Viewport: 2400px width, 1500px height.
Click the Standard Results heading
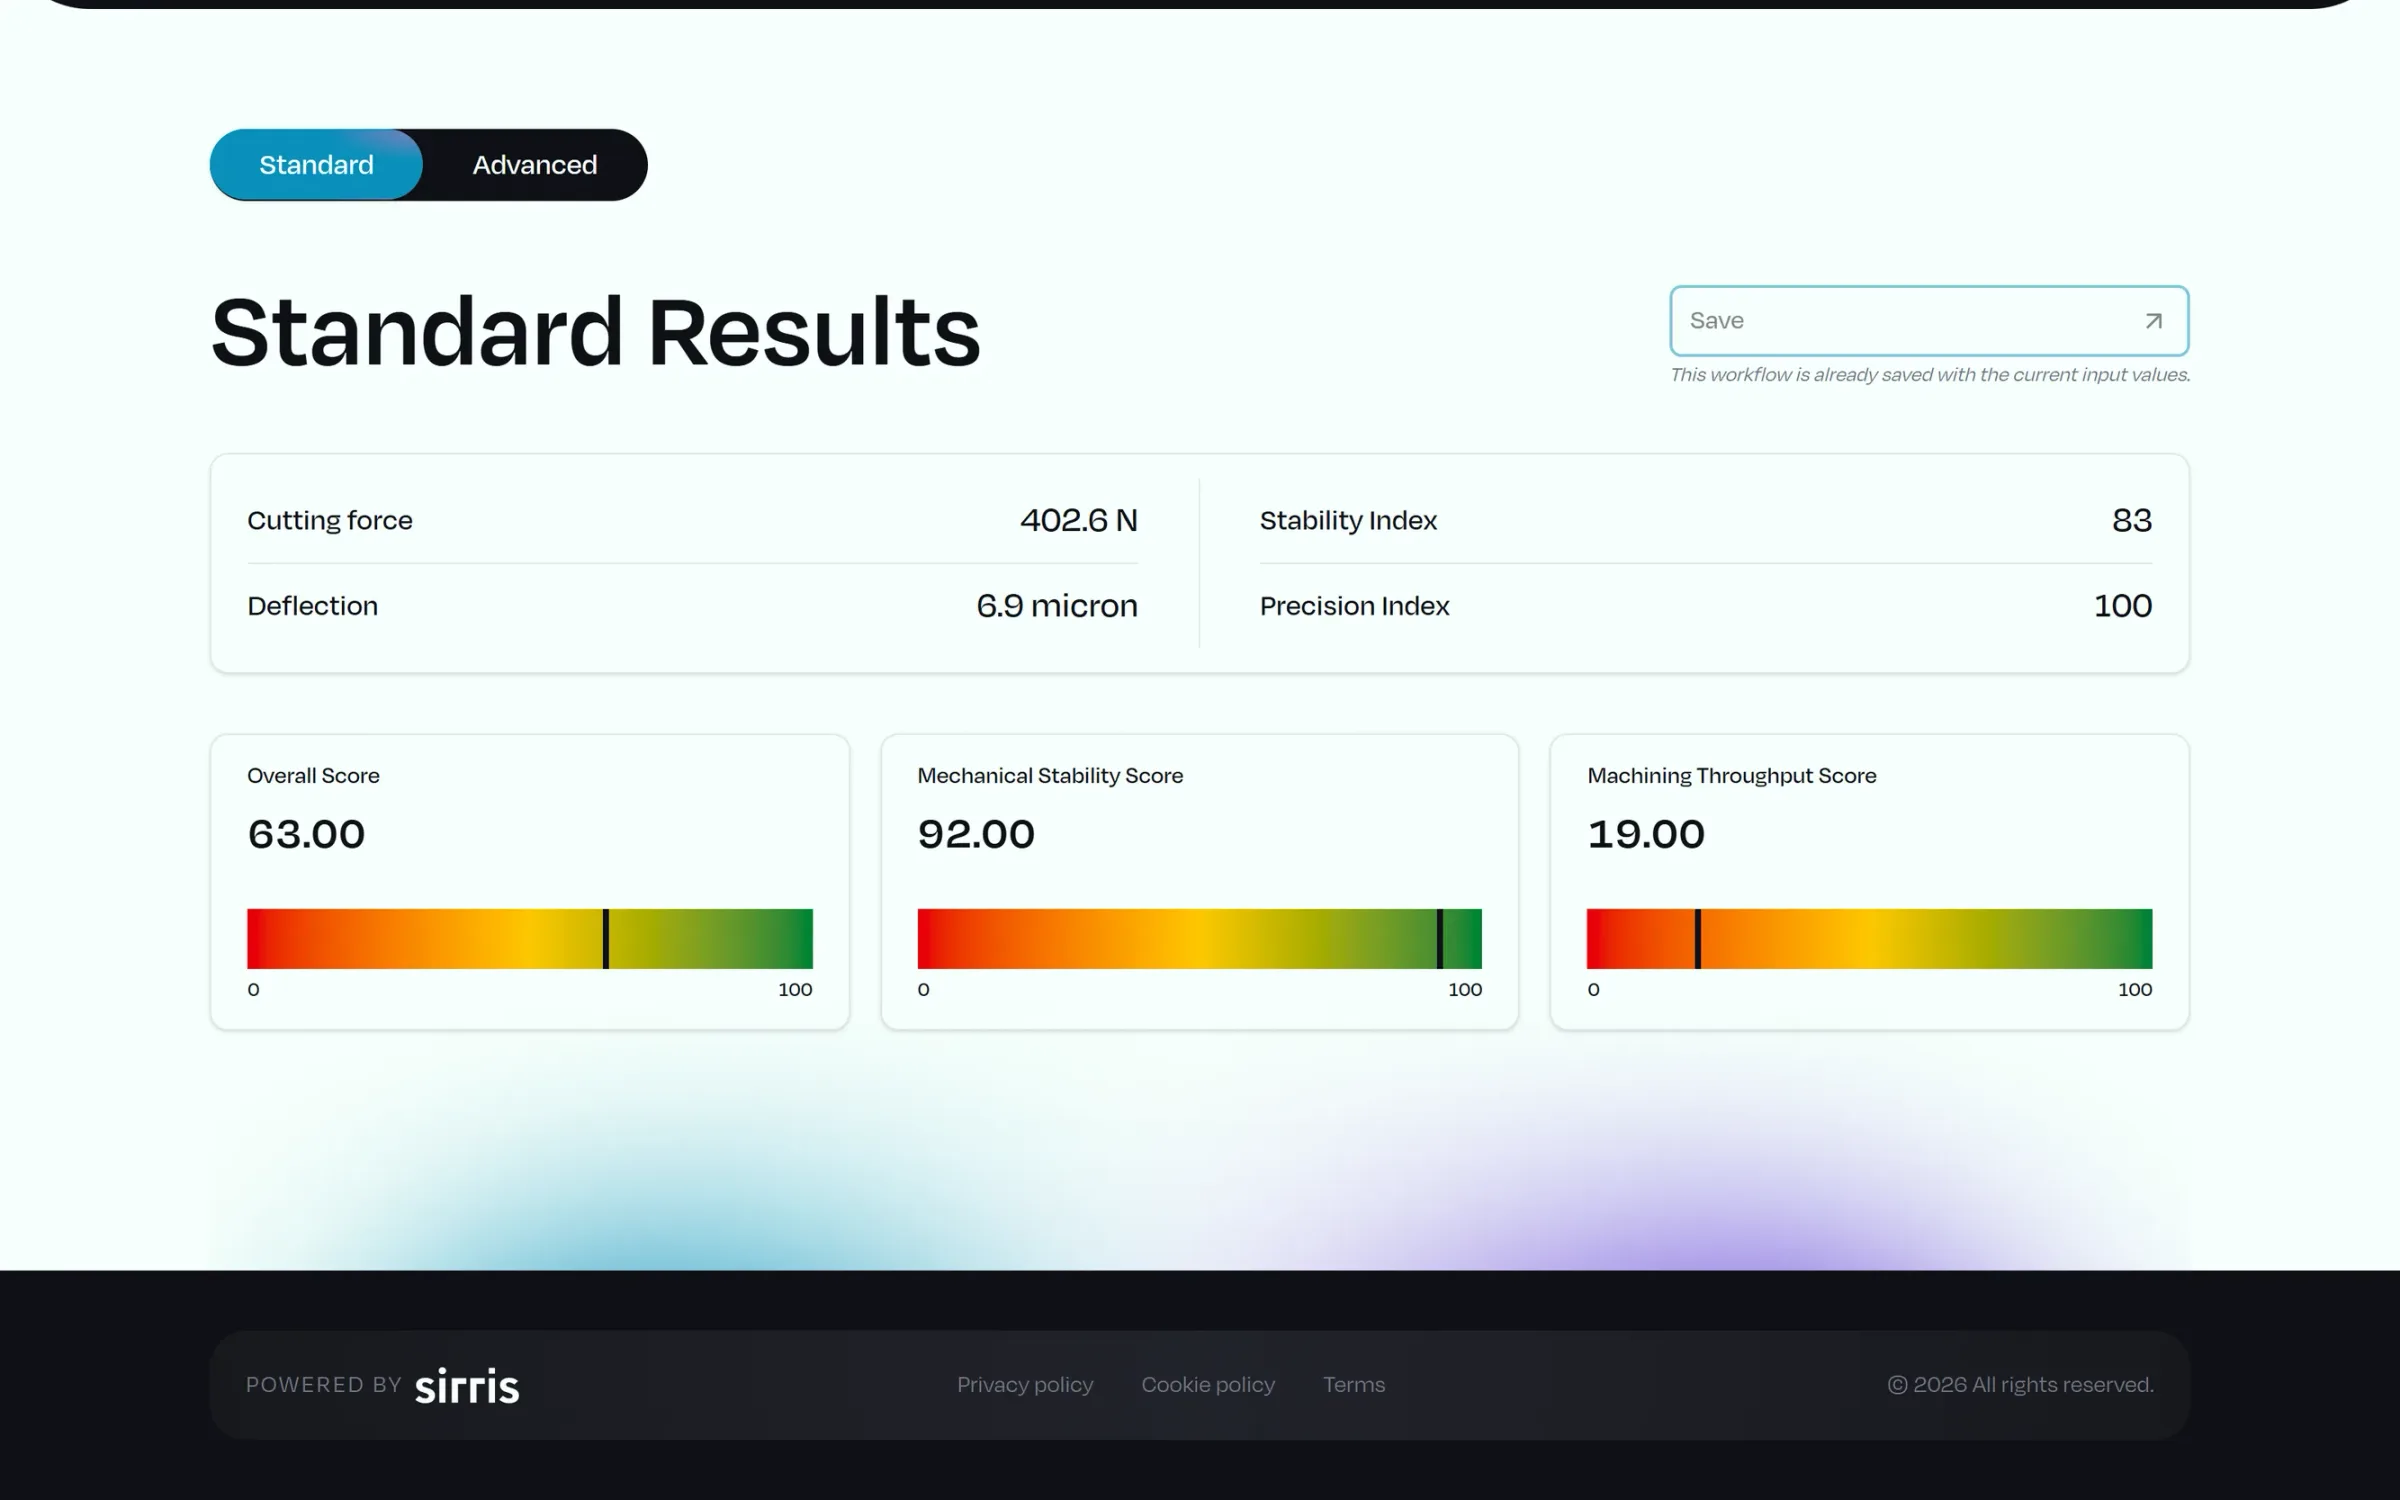[596, 331]
